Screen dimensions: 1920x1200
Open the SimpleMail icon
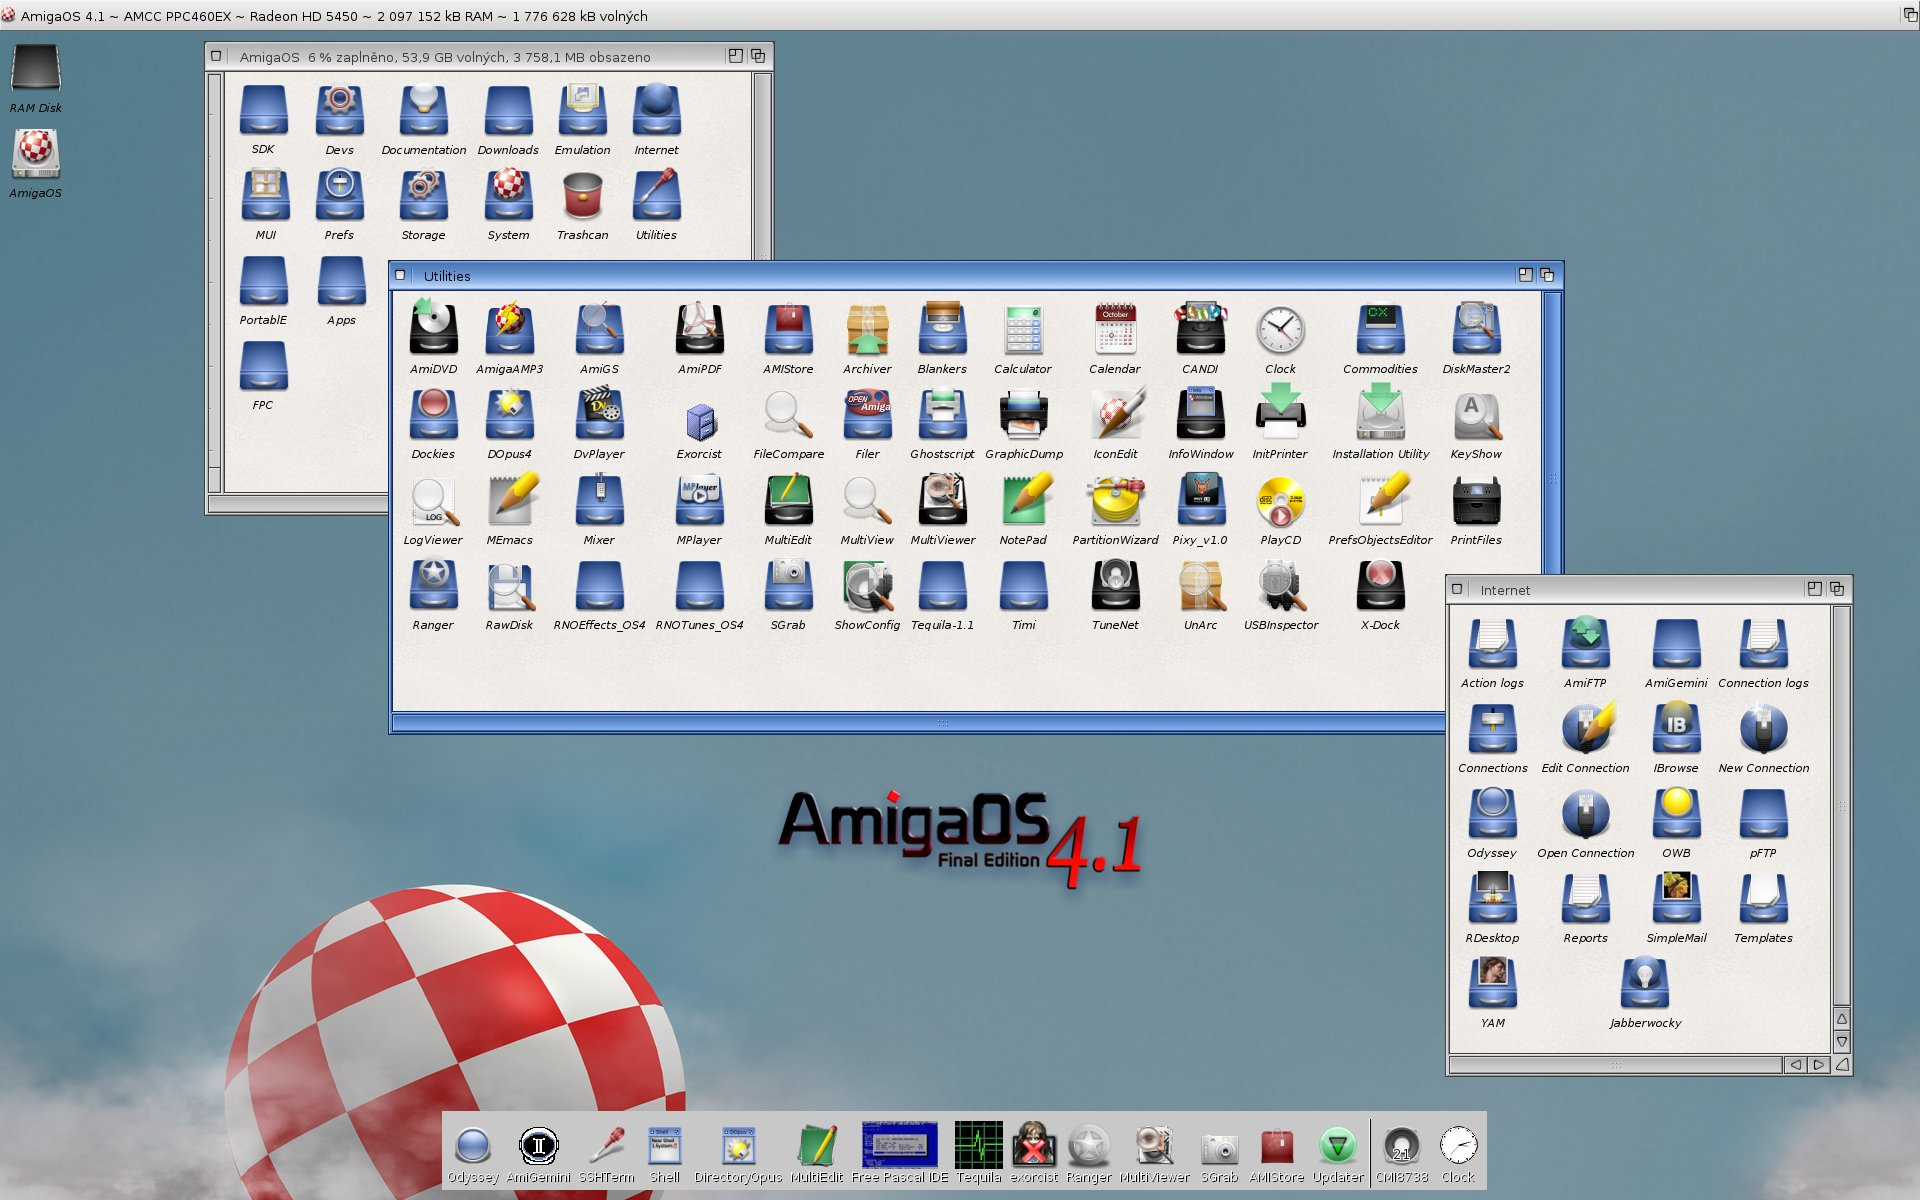pos(1675,898)
